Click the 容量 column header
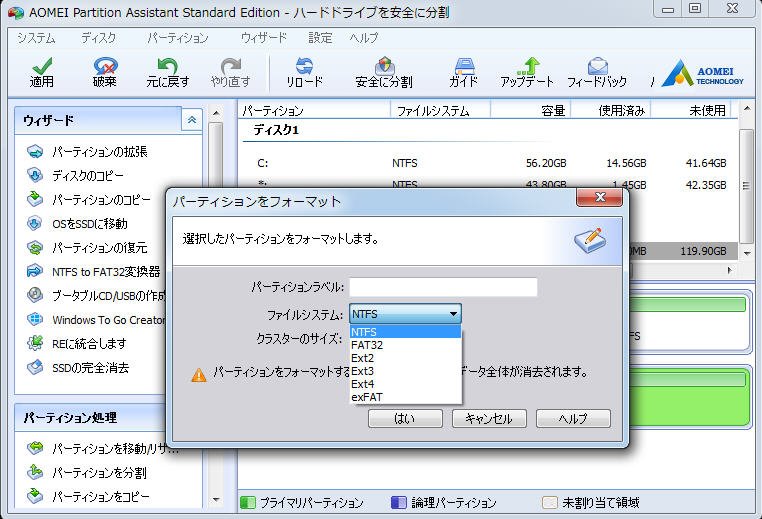Screen dimensions: 762x519 (x=530, y=110)
